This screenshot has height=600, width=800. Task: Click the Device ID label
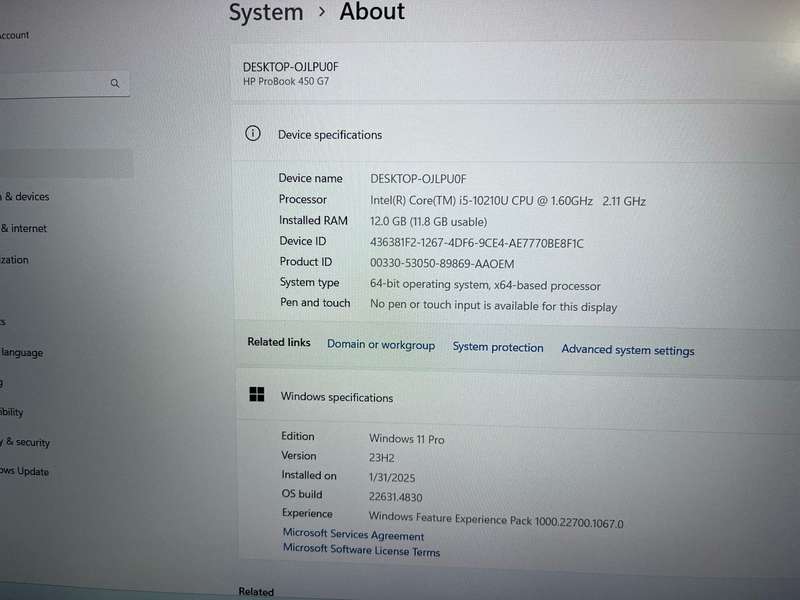click(x=303, y=241)
